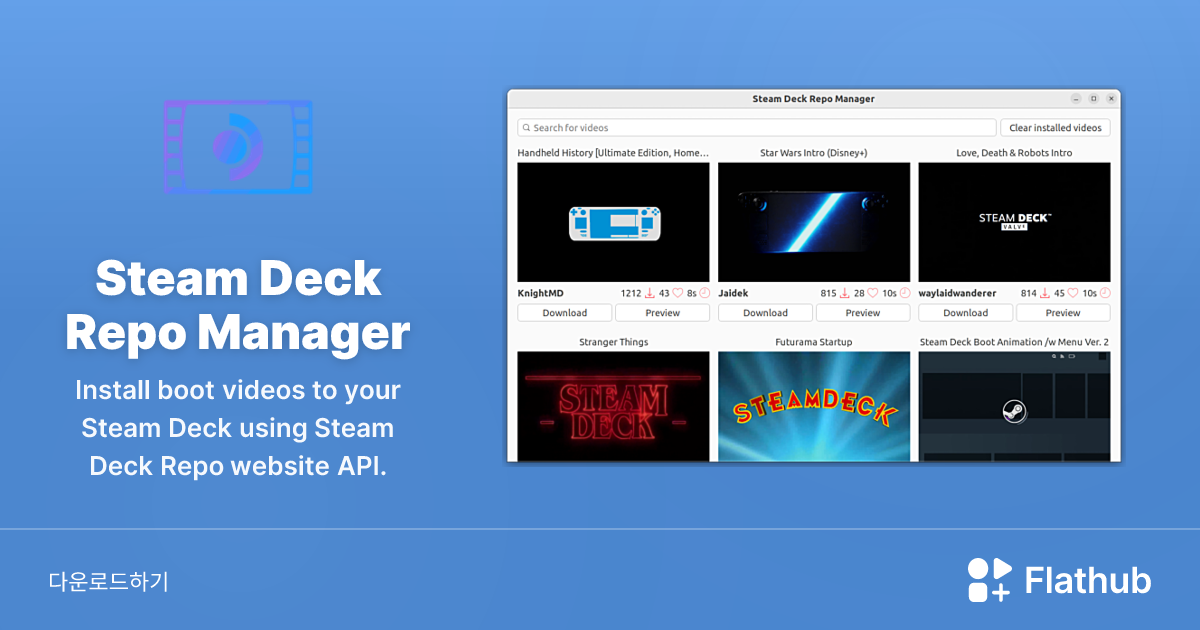Click the download count icon on KnightMD's video

click(x=650, y=293)
